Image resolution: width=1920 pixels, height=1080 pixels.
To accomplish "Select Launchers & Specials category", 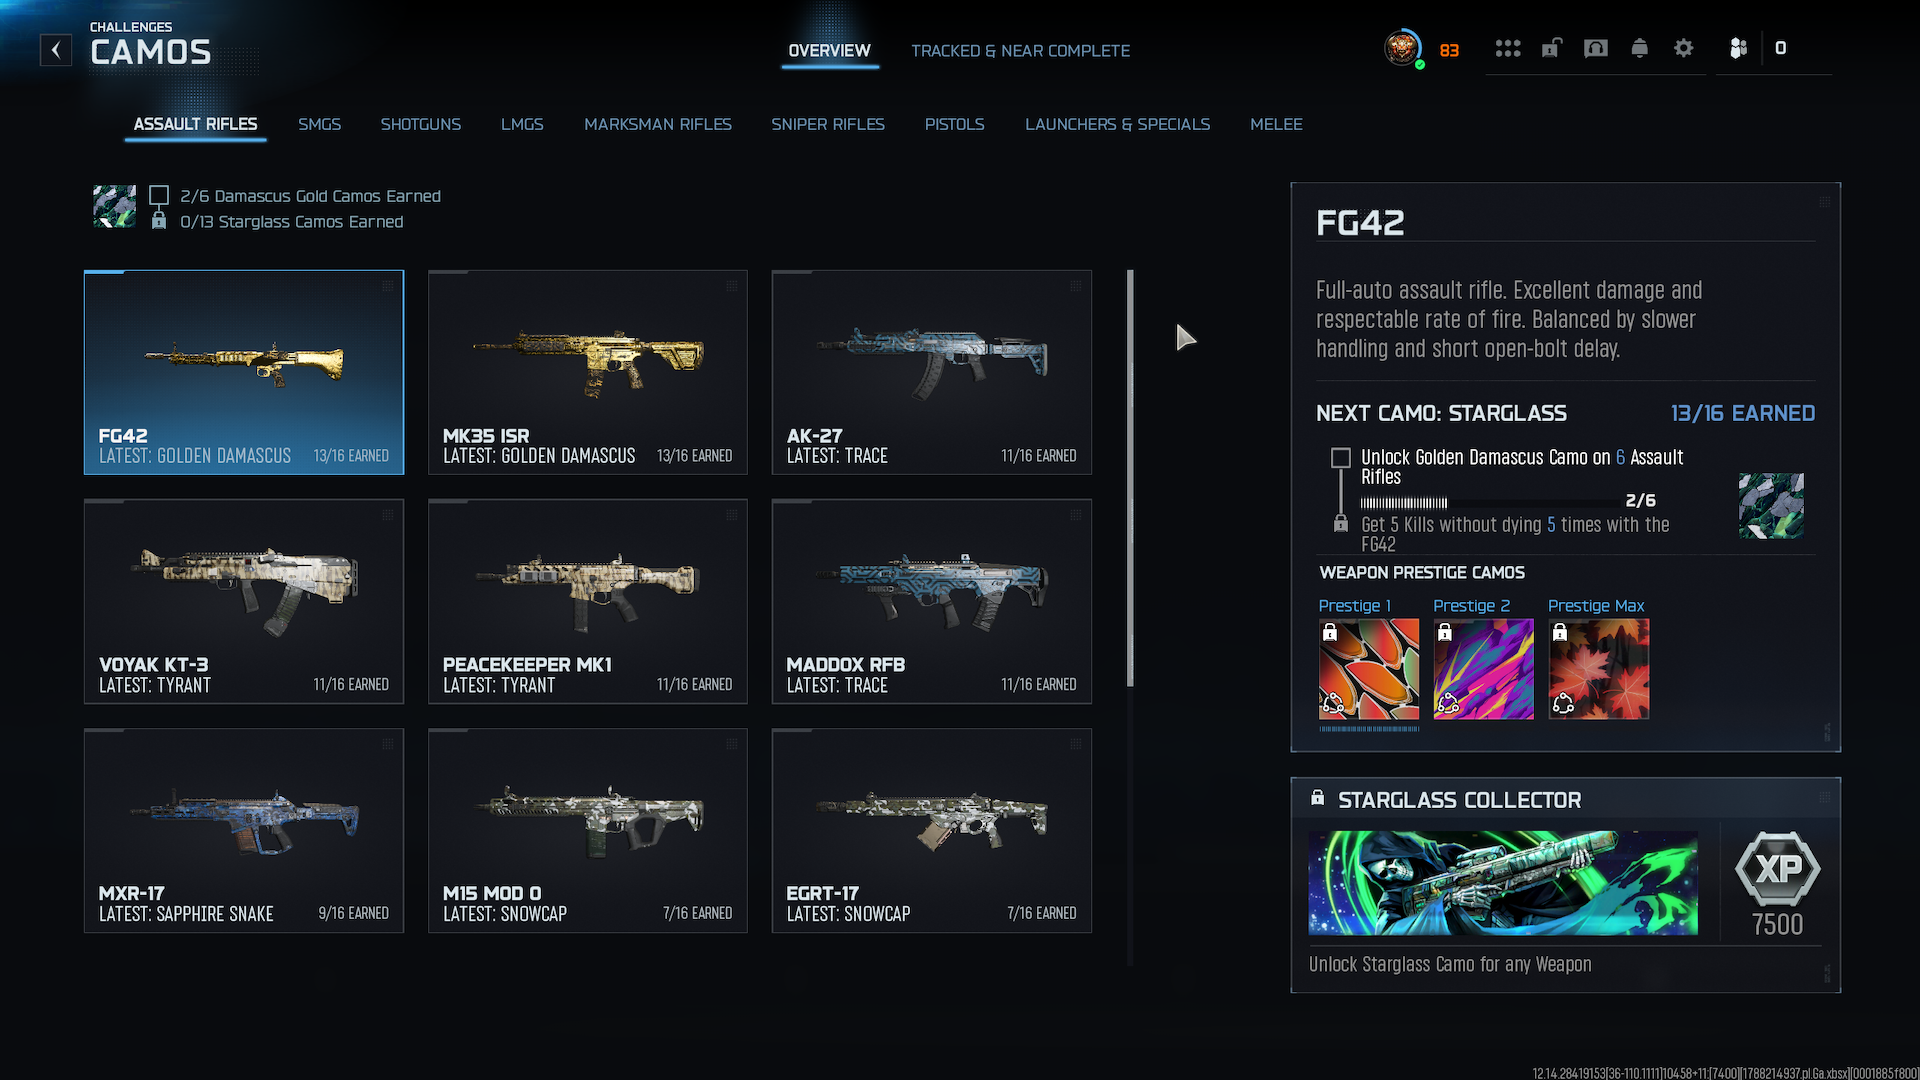I will (1118, 124).
